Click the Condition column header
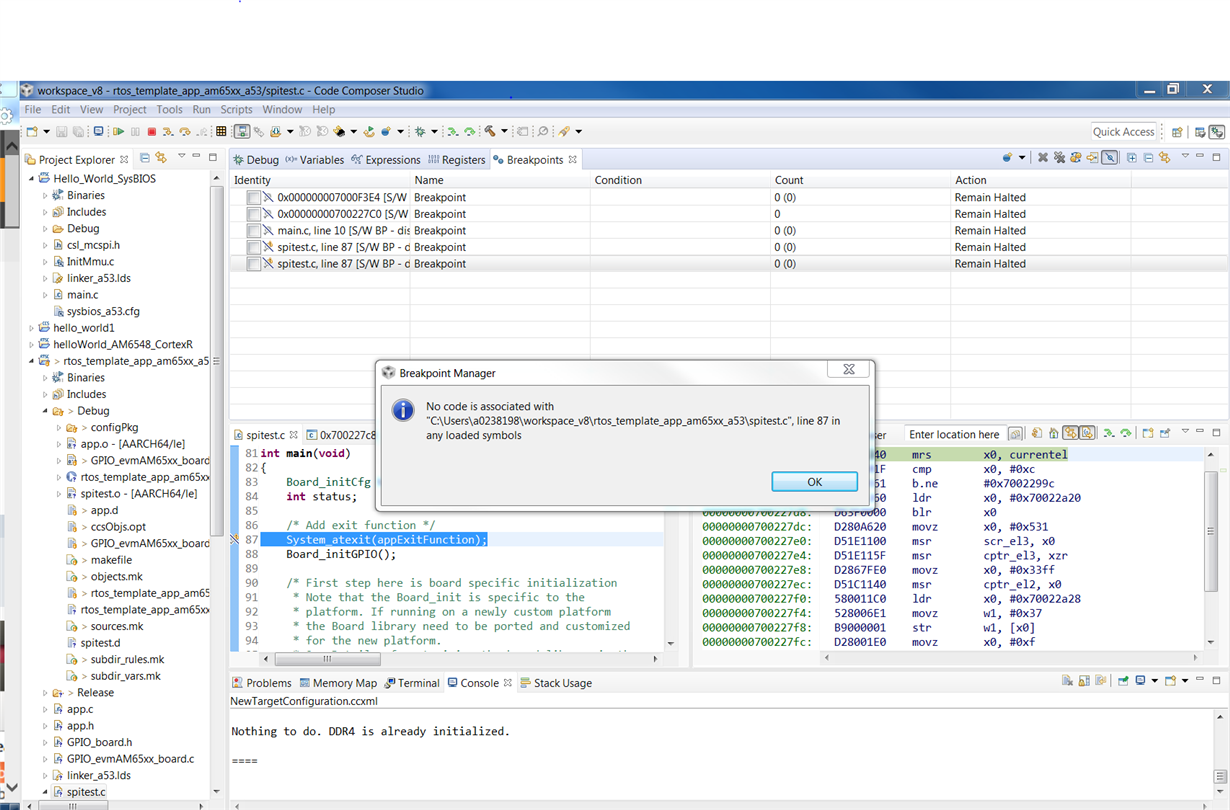This screenshot has width=1230, height=810. (679, 180)
